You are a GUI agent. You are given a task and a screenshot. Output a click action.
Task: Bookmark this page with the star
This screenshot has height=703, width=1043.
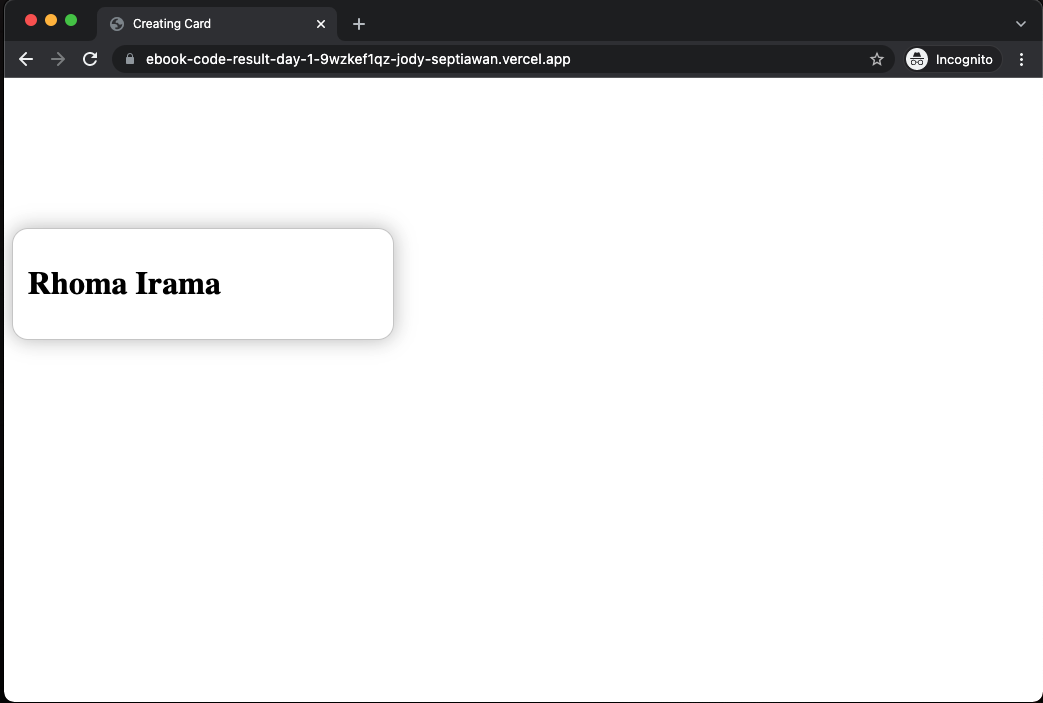(x=877, y=59)
